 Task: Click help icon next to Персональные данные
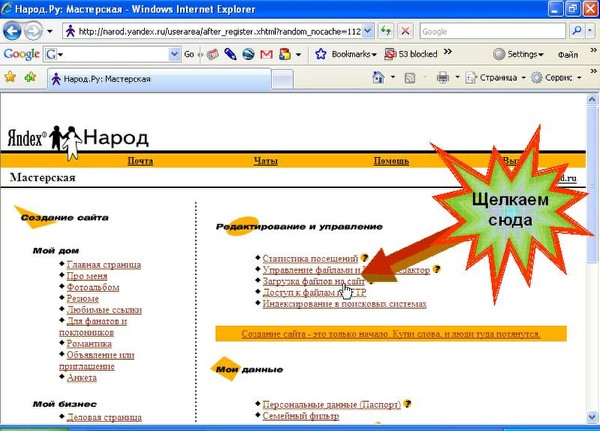point(408,403)
